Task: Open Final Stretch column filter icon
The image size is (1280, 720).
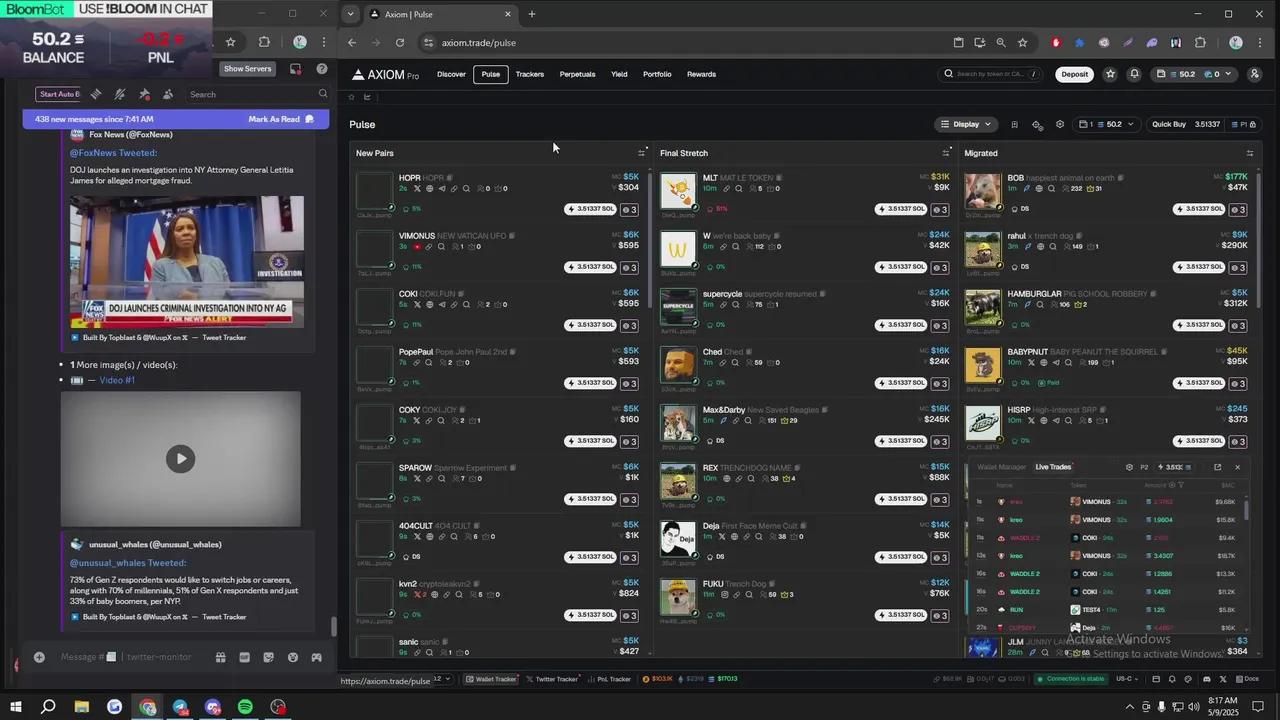Action: pyautogui.click(x=946, y=153)
